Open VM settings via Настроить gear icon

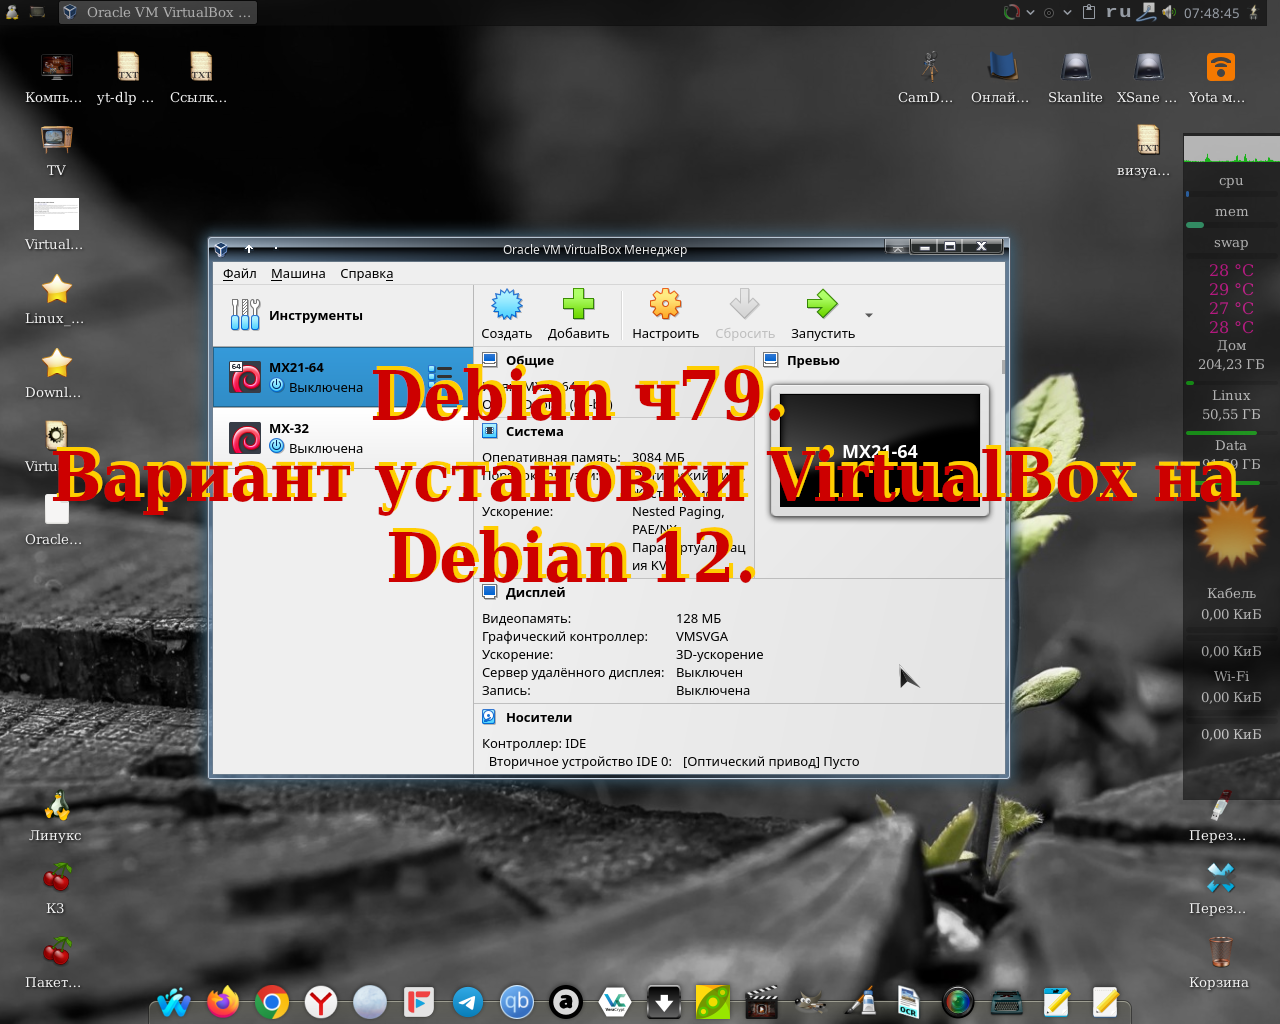click(x=665, y=304)
